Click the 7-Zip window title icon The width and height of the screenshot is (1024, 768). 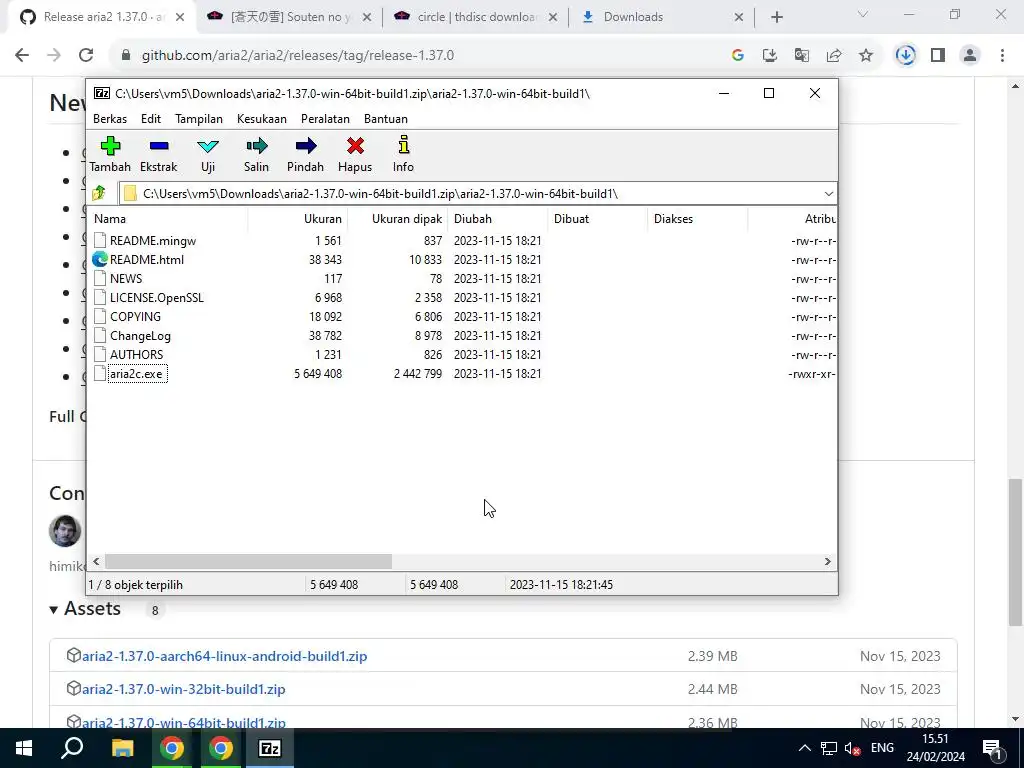coord(102,93)
